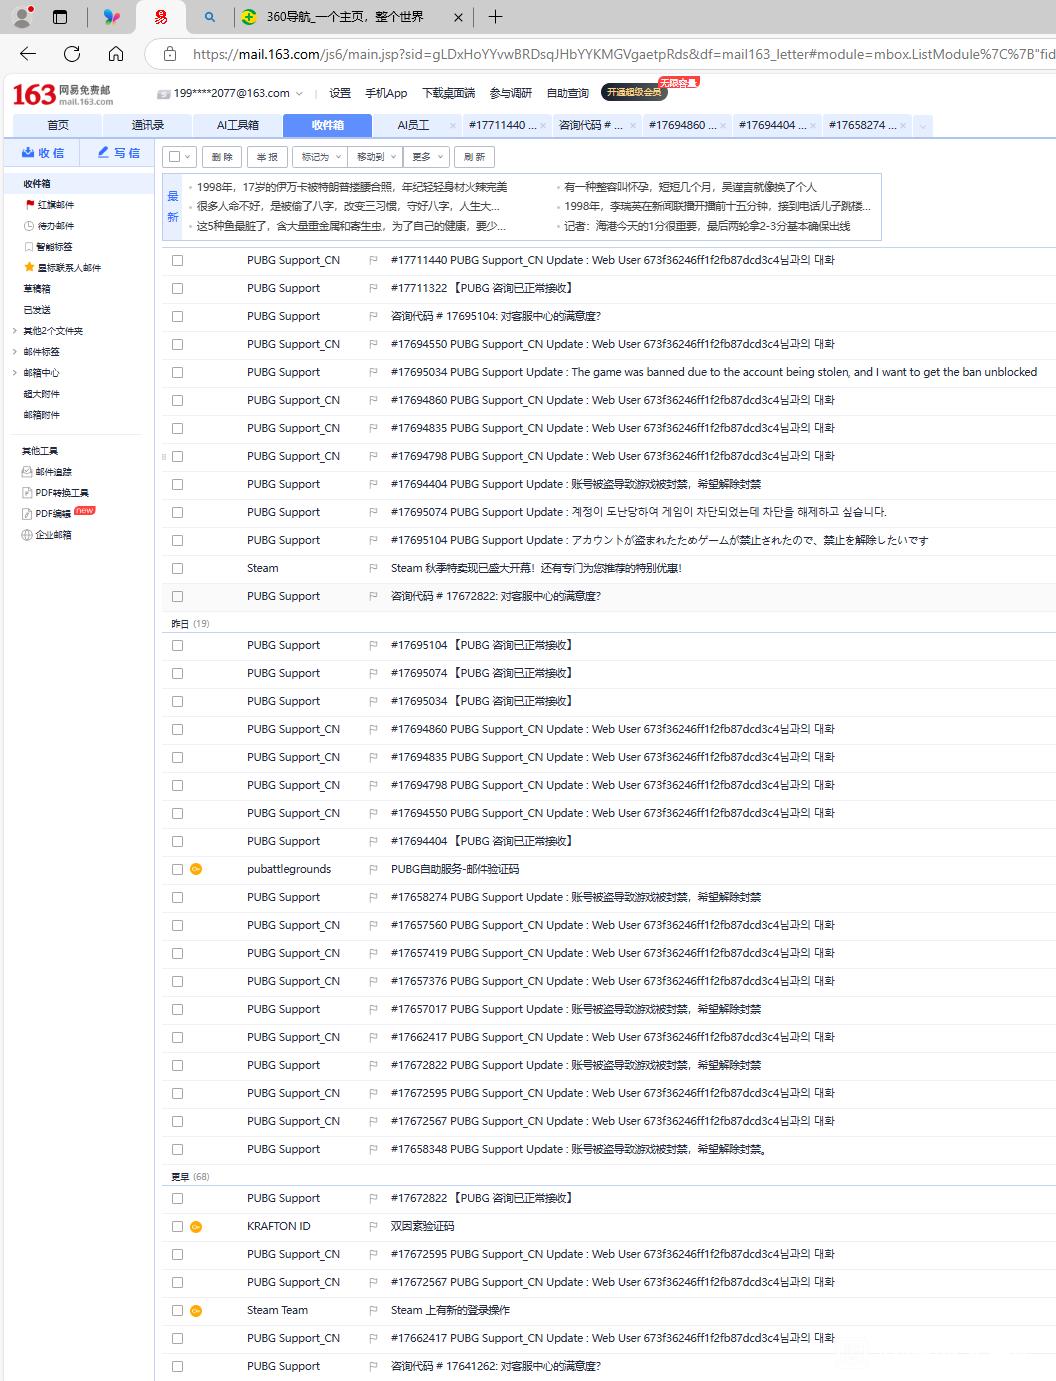Open the mail tab overflow dropdown arrow
Image resolution: width=1056 pixels, height=1381 pixels.
(x=922, y=125)
